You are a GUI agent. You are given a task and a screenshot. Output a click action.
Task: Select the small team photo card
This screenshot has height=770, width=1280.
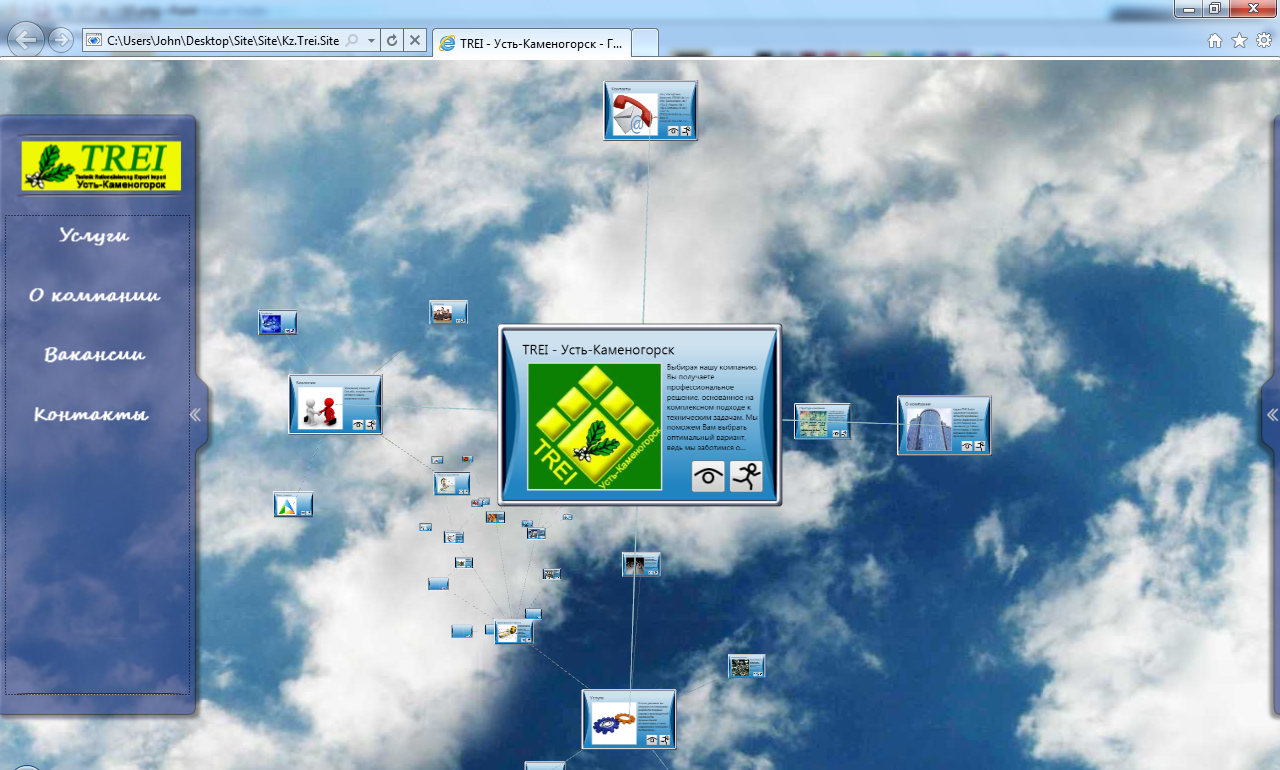coord(448,312)
